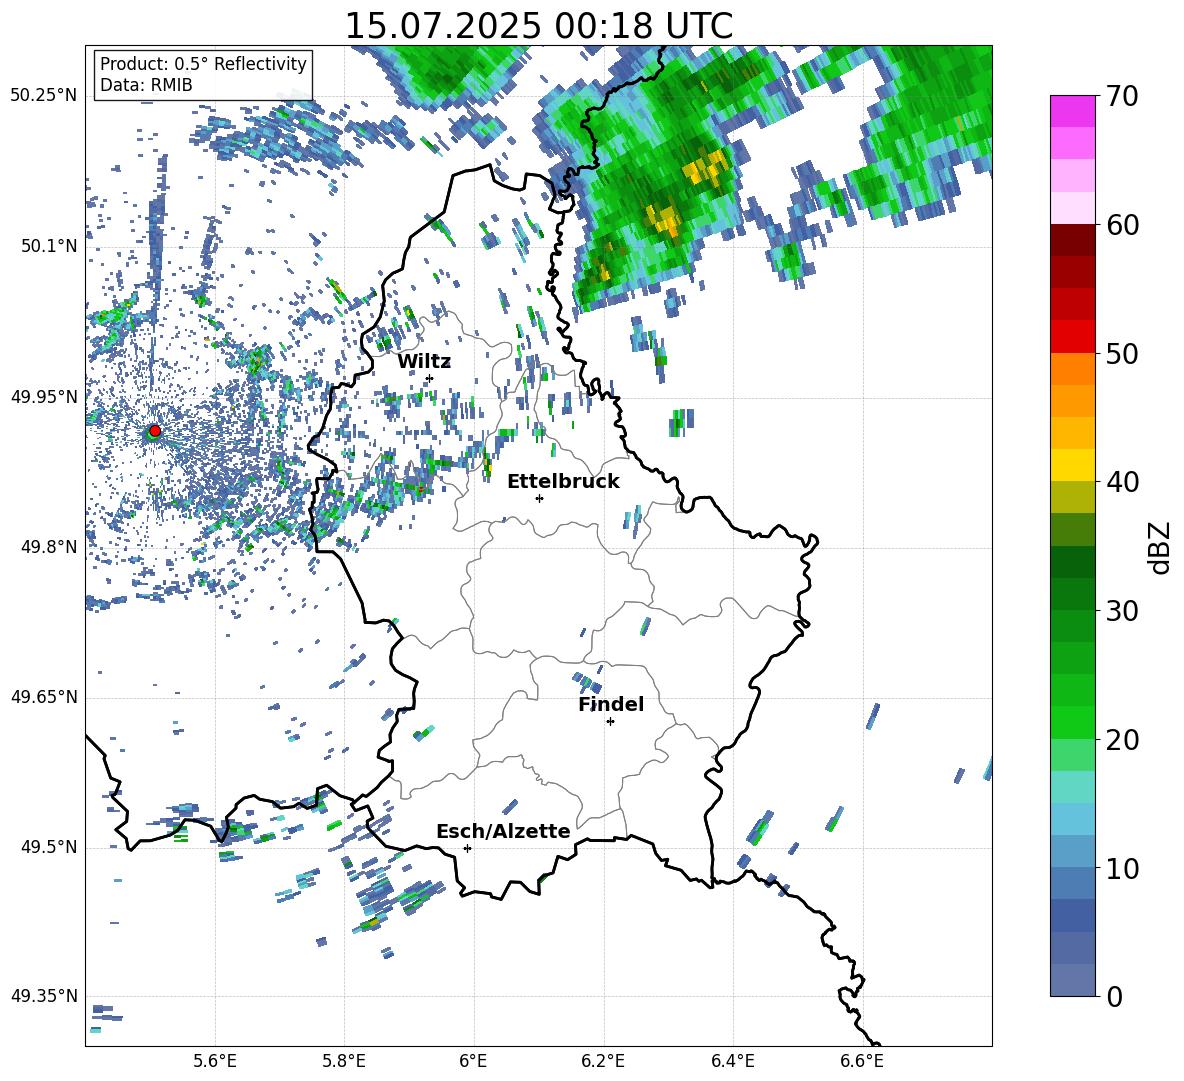Click the Esch/Alzette city label
Viewport: 1184px width, 1081px height.
503,832
